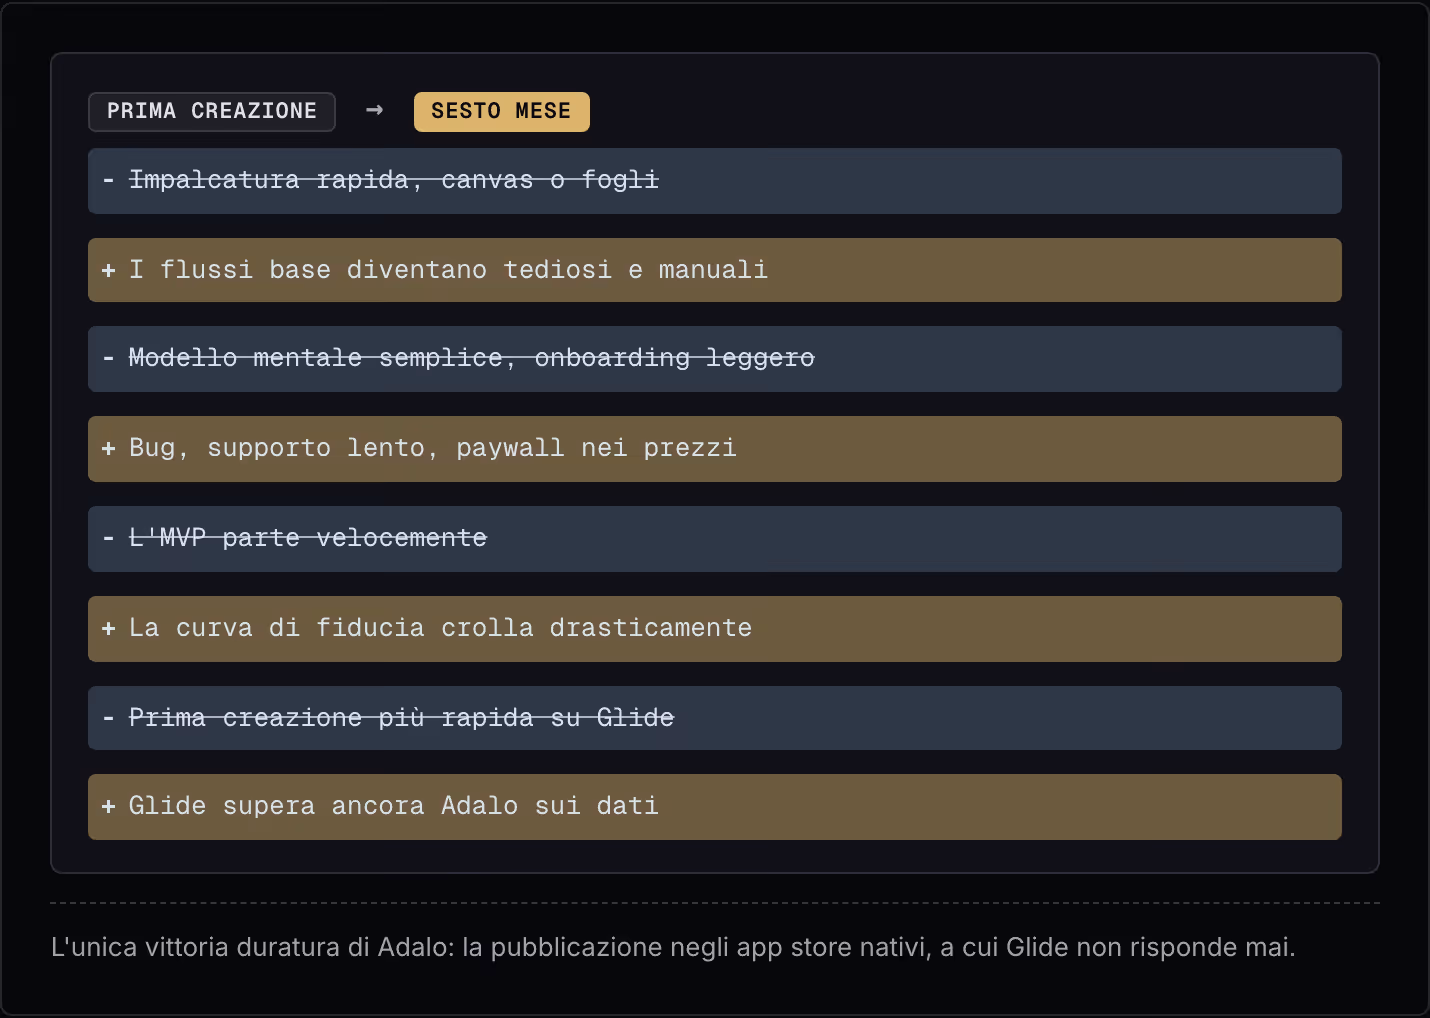The image size is (1430, 1018).
Task: Click the minus sign before 'L'MVP parte'
Action: pyautogui.click(x=108, y=539)
